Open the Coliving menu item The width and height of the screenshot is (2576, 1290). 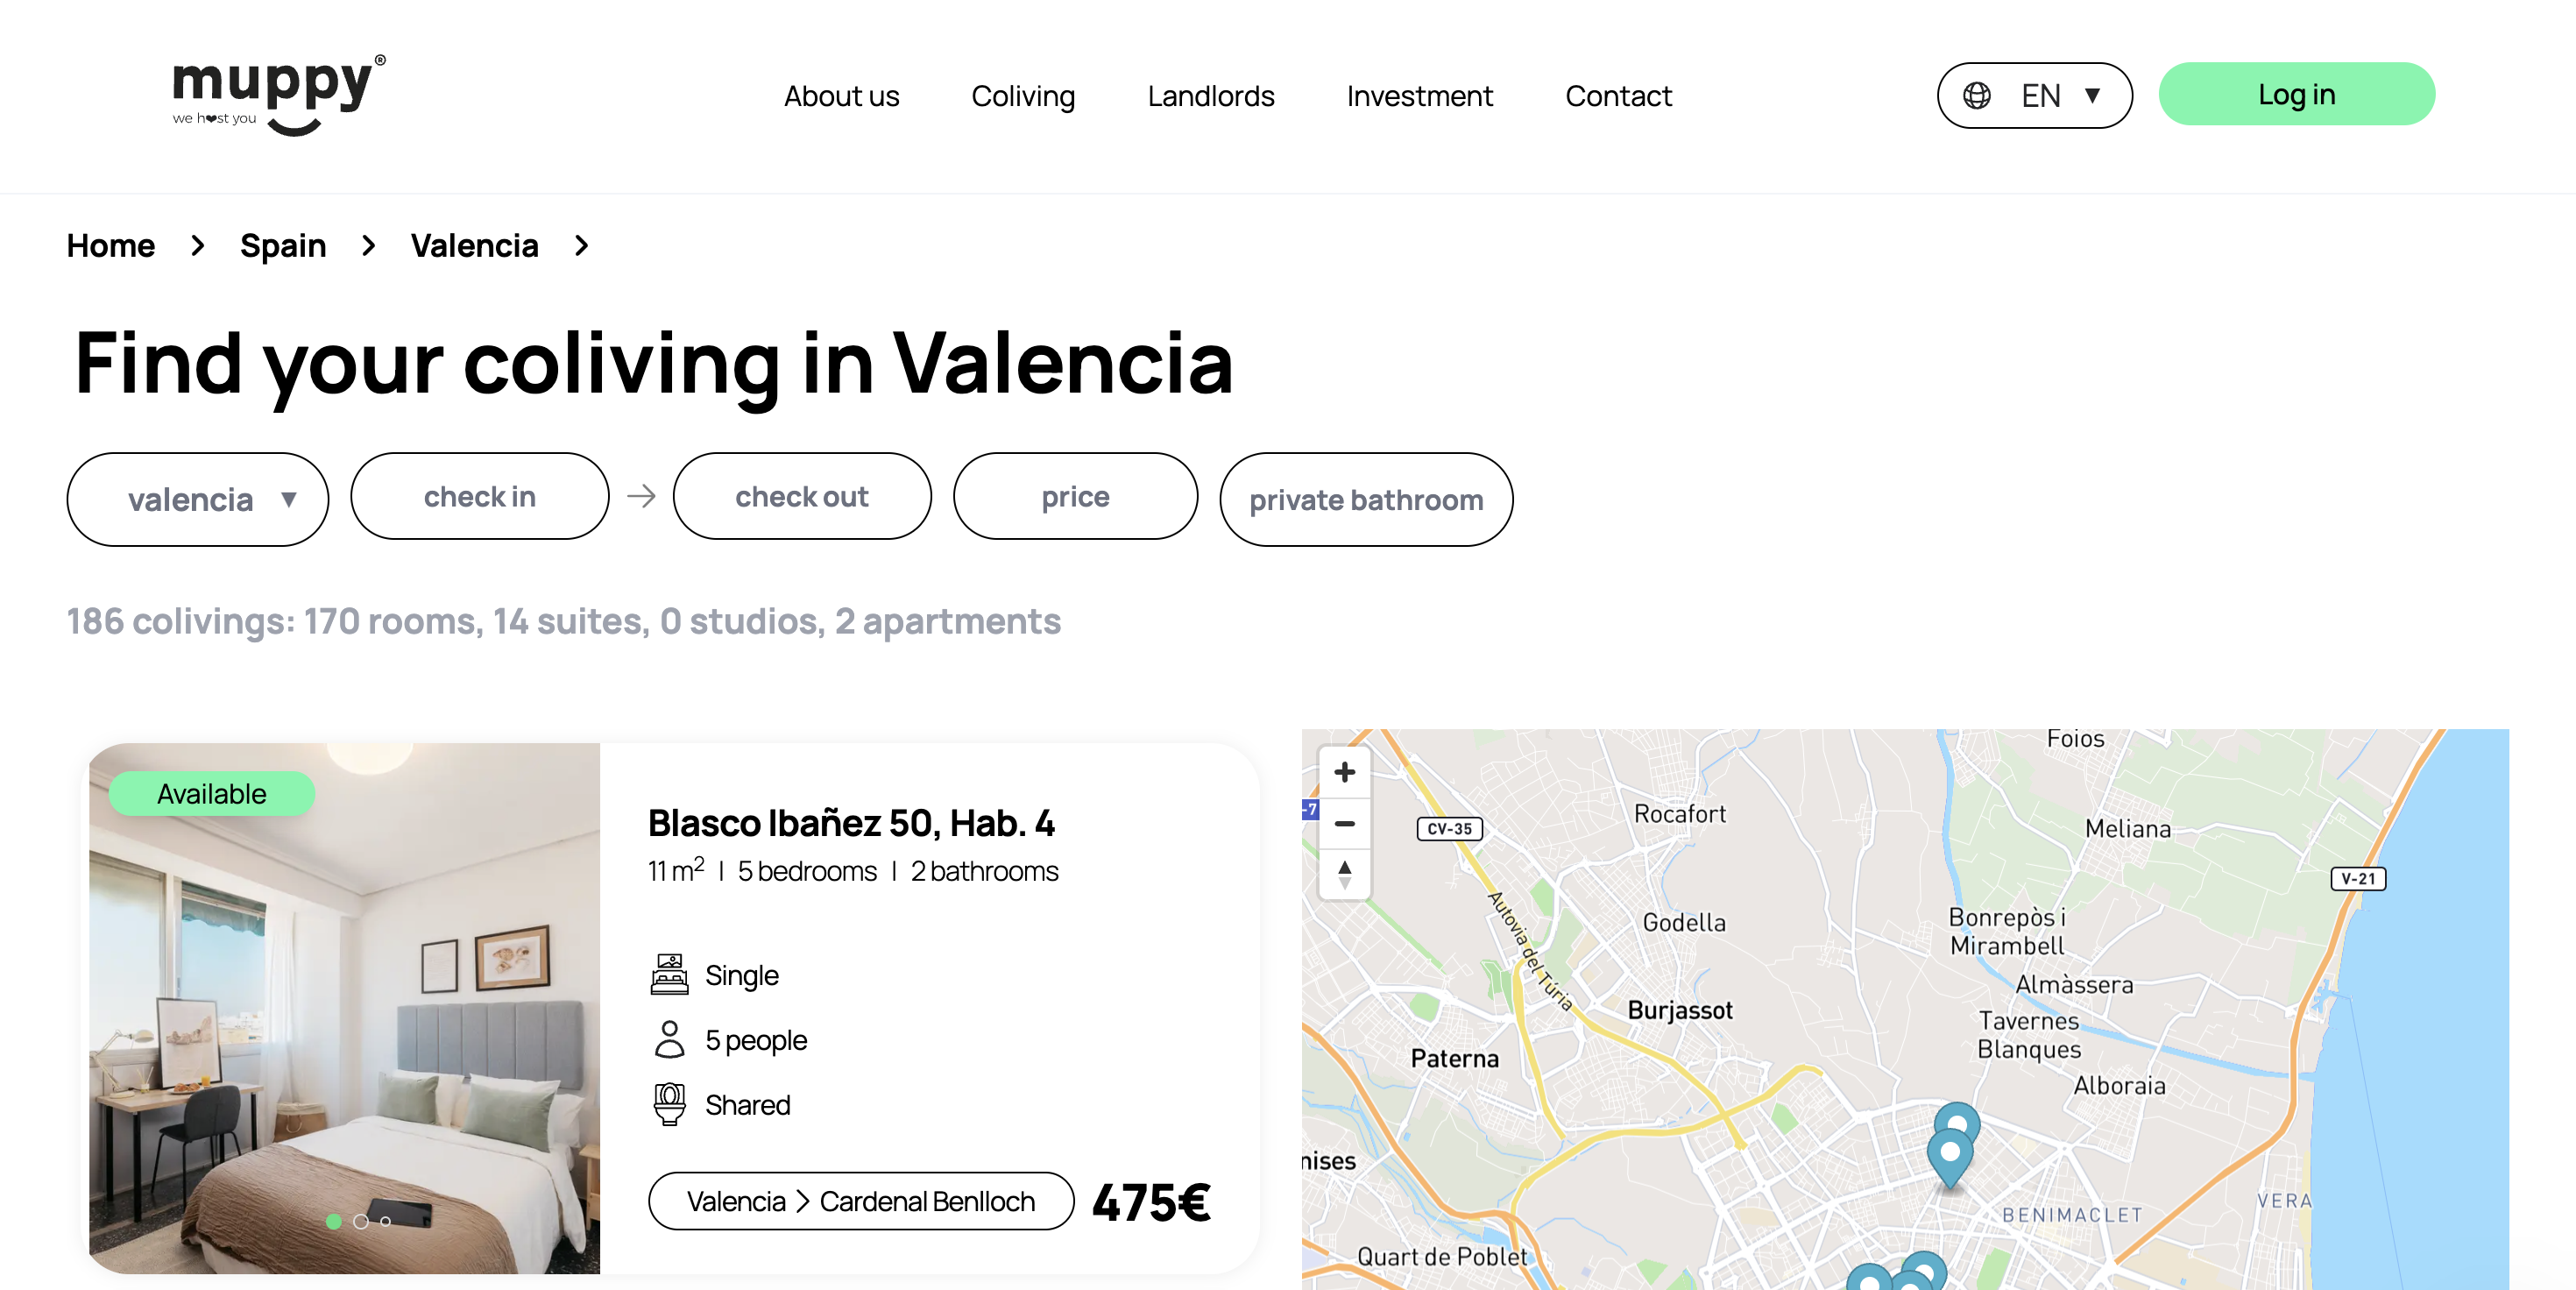tap(1023, 96)
